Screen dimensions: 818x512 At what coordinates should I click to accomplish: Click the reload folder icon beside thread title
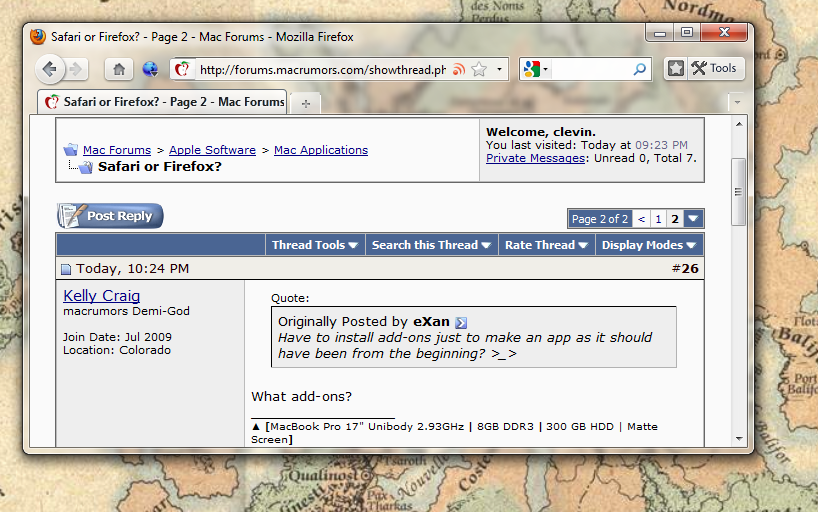[x=86, y=167]
